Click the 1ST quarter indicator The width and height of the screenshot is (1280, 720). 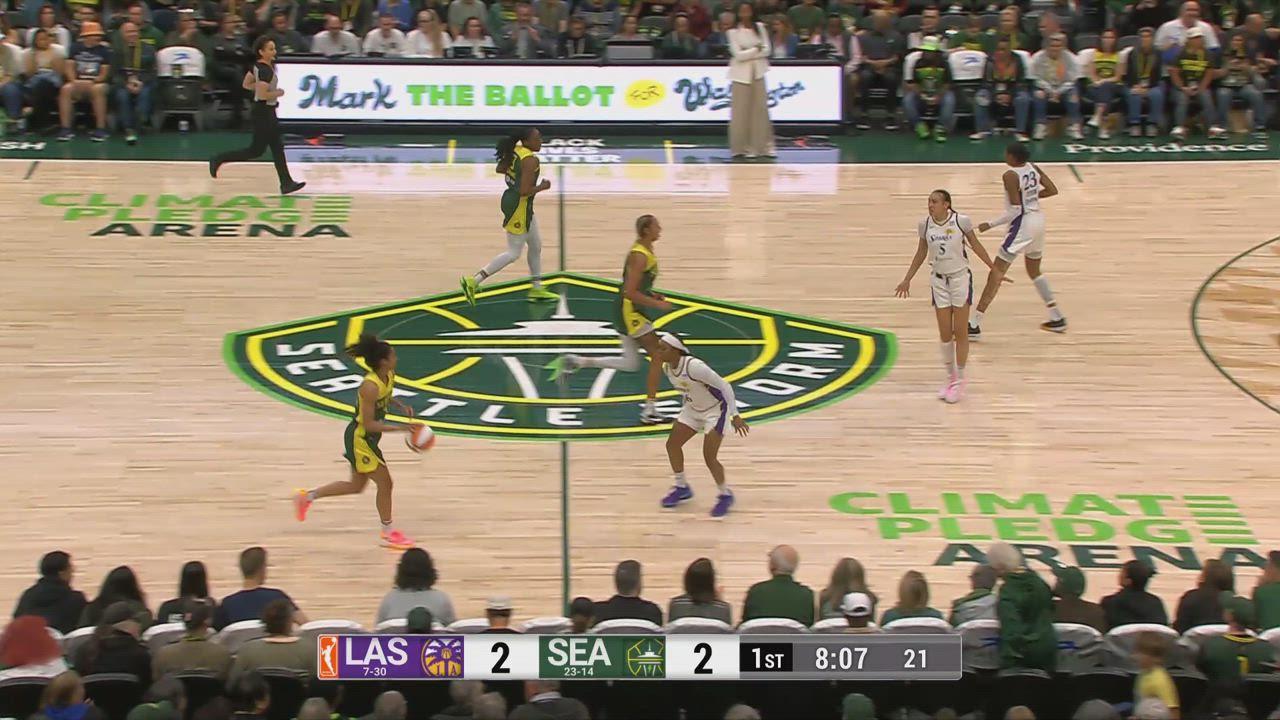click(767, 658)
